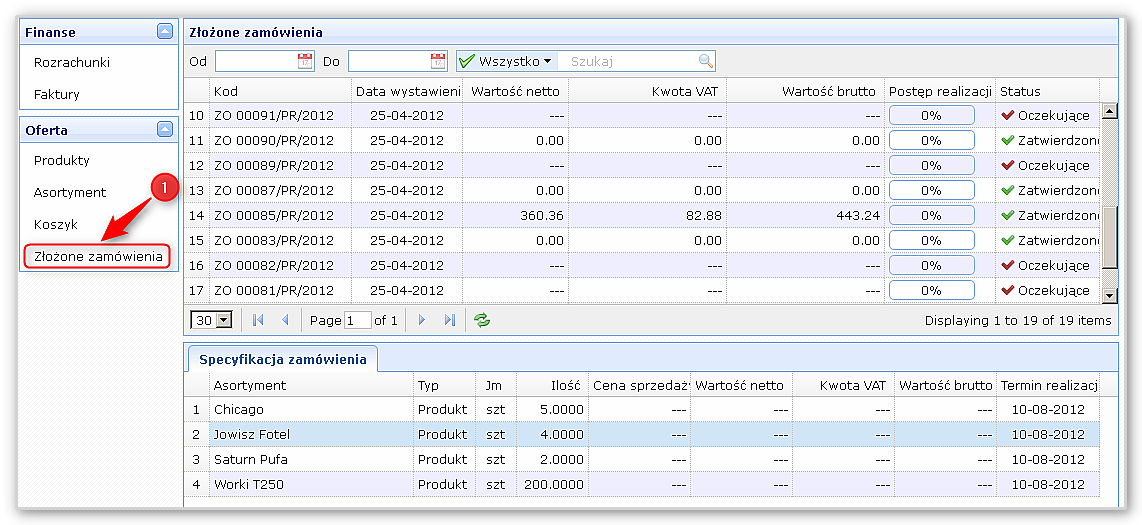Open the 'Do' date calendar picker
This screenshot has width=1142, height=525.
(438, 62)
